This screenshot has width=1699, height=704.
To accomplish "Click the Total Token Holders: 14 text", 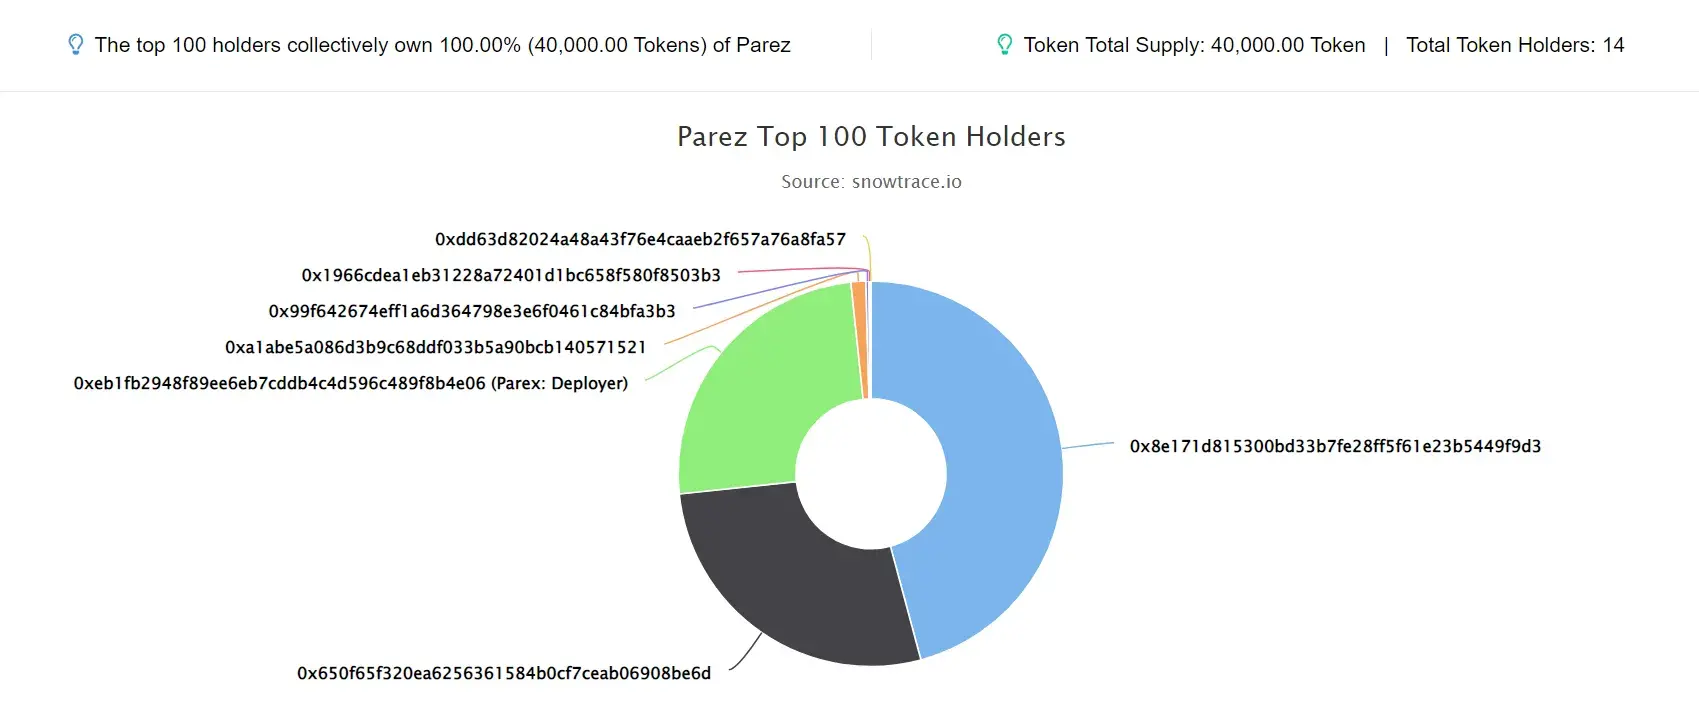I will coord(1515,45).
